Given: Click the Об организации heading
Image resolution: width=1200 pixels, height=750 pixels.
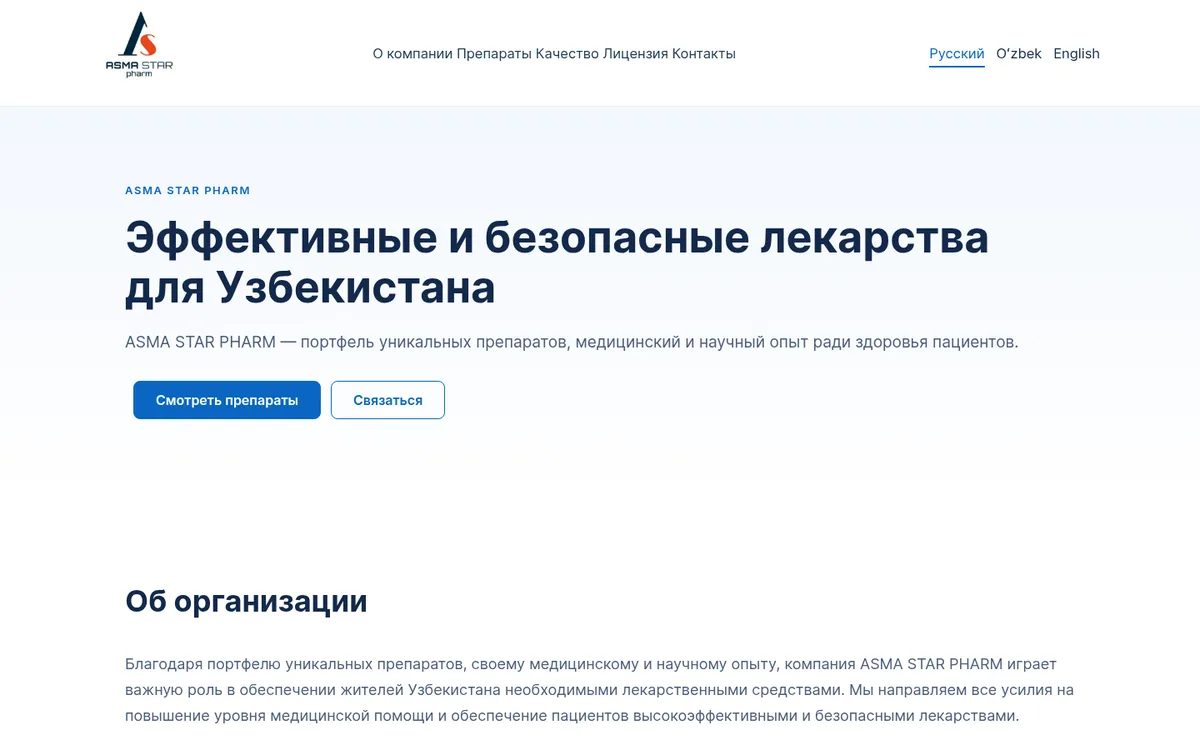Looking at the screenshot, I should (x=246, y=602).
